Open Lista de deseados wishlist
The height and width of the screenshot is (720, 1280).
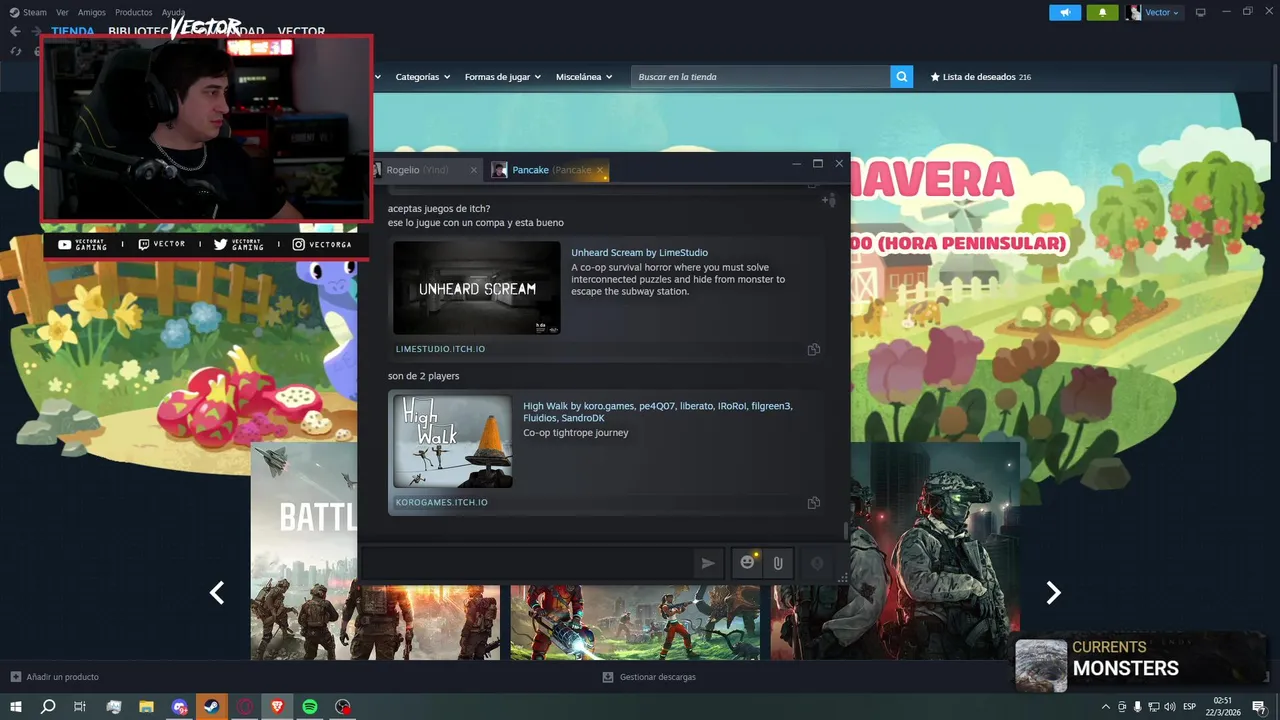pos(980,77)
